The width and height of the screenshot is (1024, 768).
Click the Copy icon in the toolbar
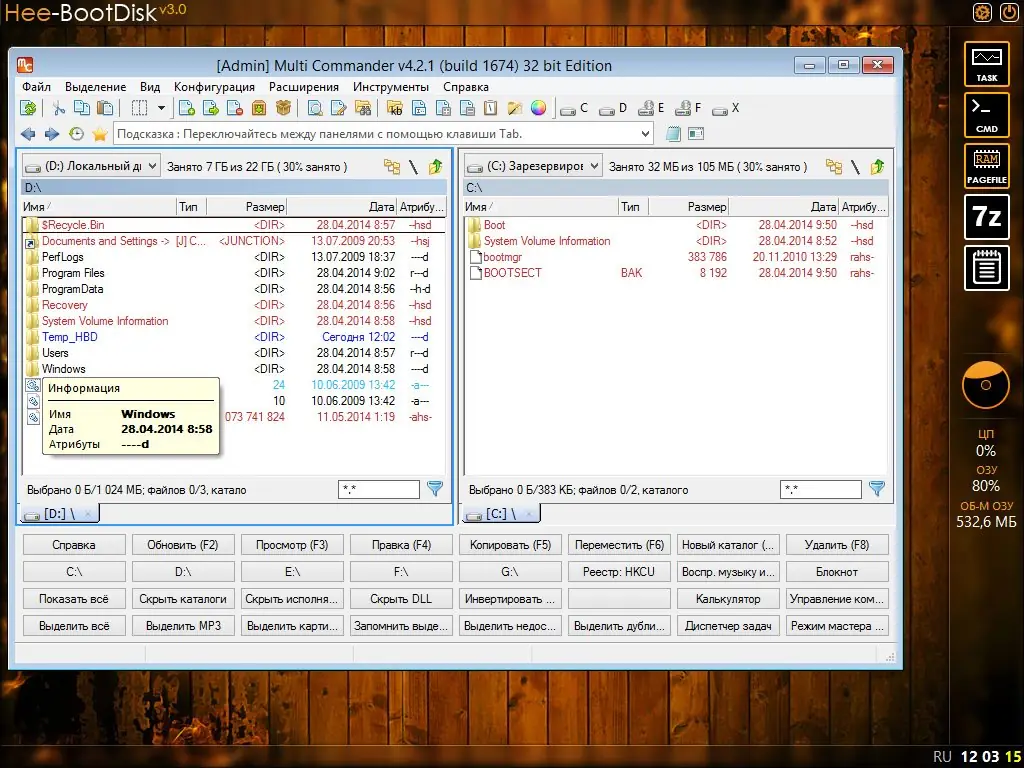(x=81, y=108)
